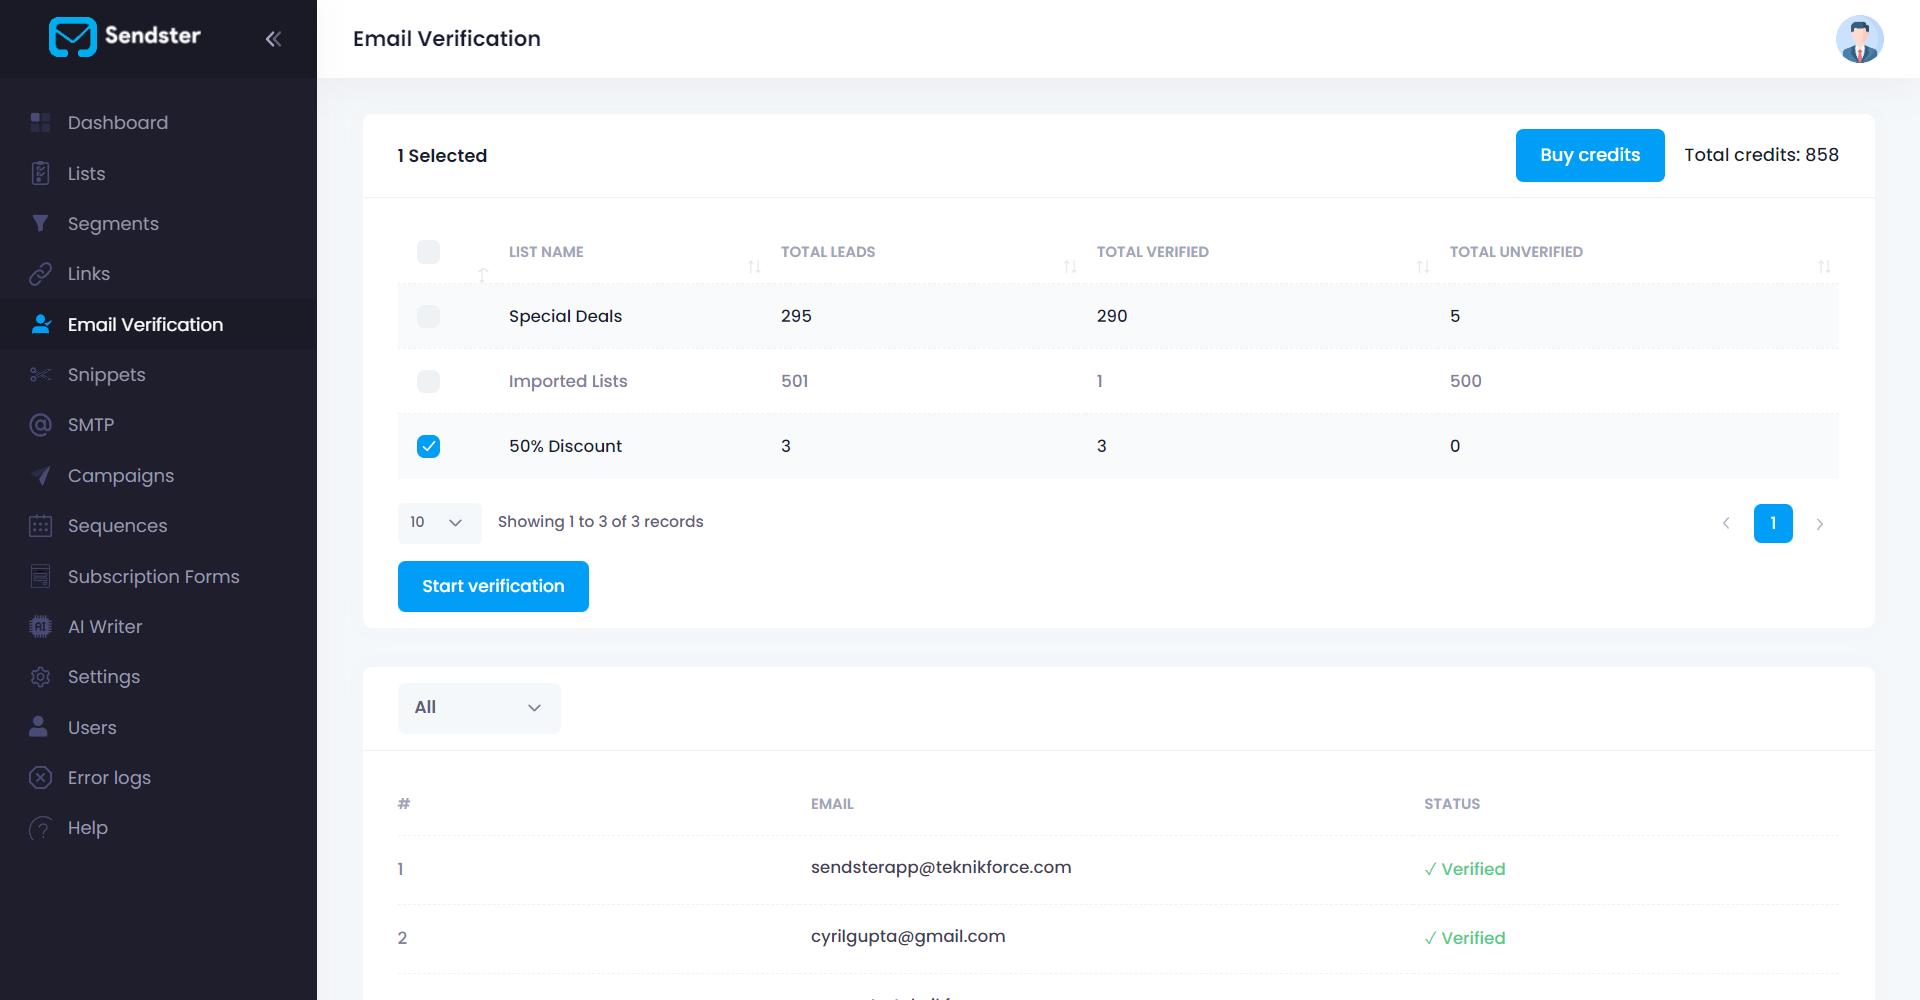Click the Error logs circle-x icon

point(40,778)
